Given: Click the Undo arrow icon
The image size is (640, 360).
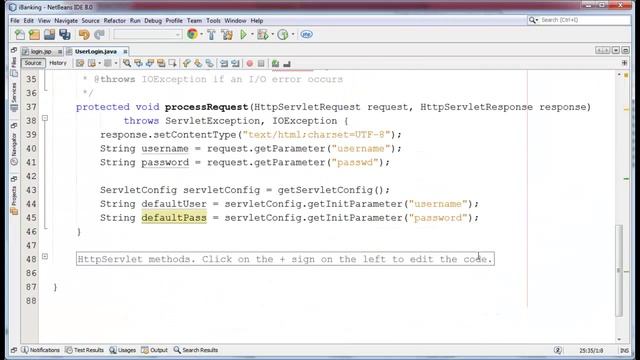Looking at the screenshot, I should (84, 35).
